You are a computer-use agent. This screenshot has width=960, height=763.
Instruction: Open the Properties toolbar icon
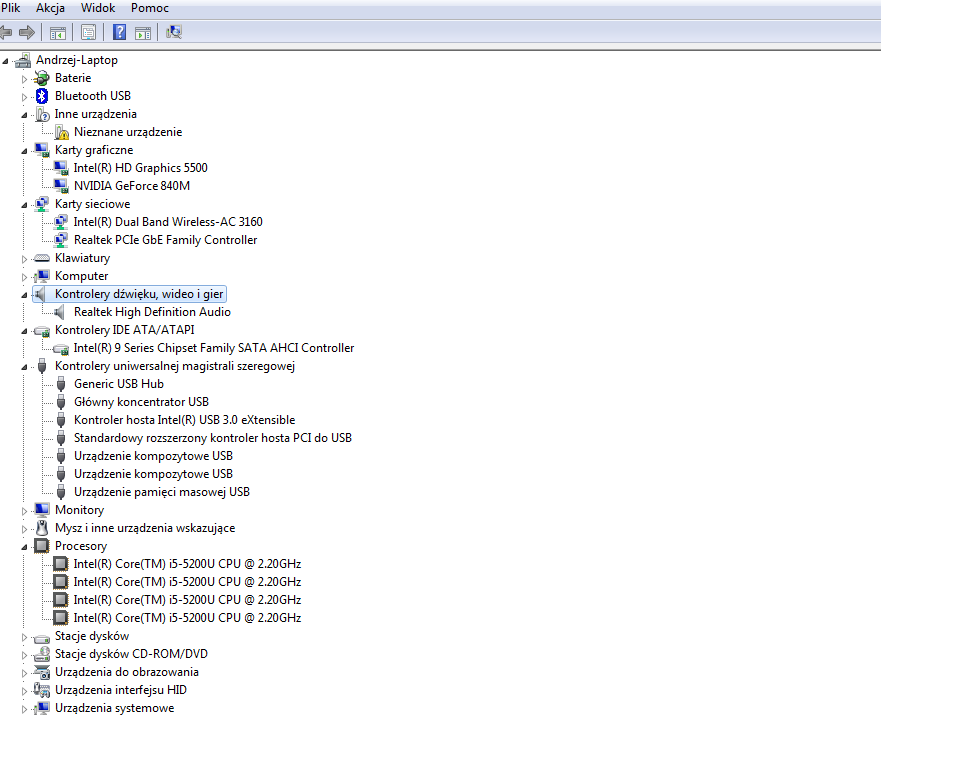point(89,32)
